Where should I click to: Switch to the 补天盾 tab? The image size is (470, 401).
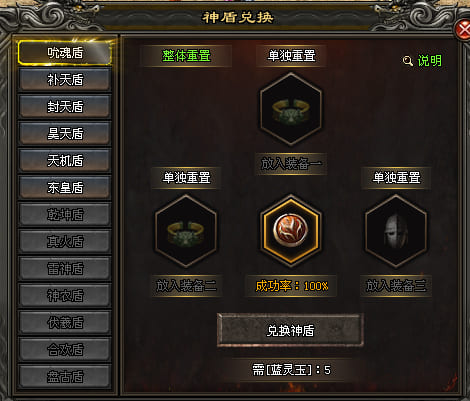(65, 80)
